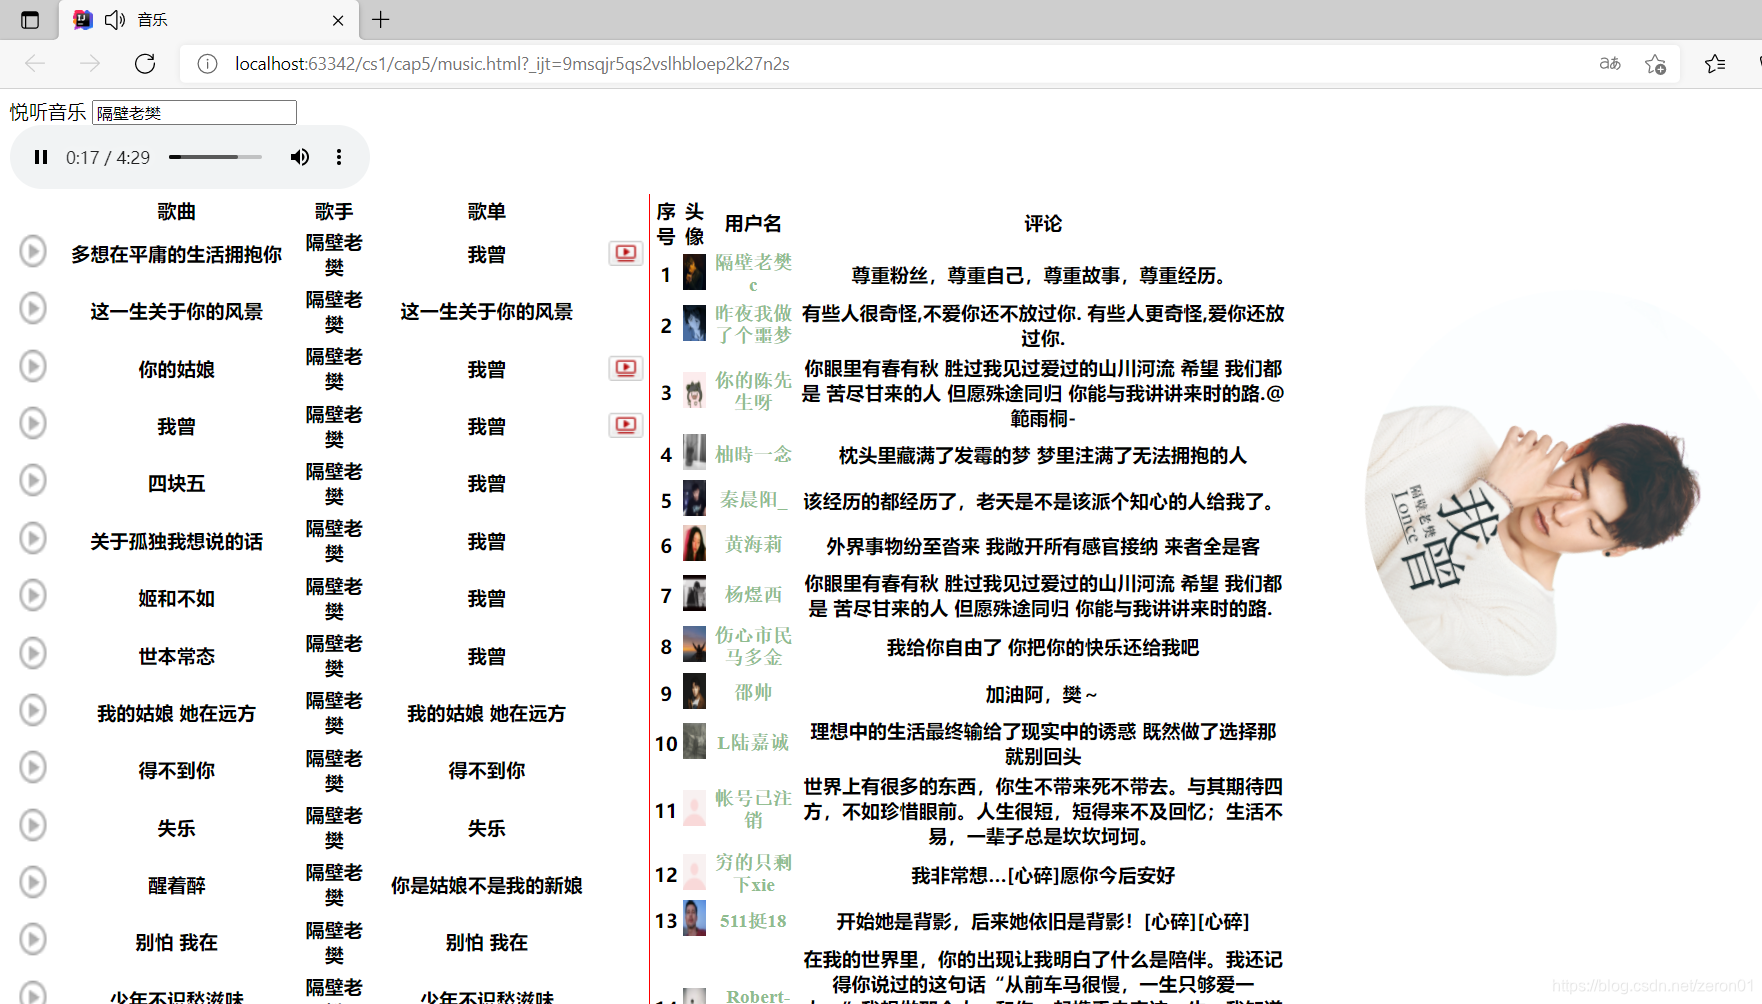Open the MV video icon beside 你的姑娘
This screenshot has height=1004, width=1762.
[x=626, y=368]
